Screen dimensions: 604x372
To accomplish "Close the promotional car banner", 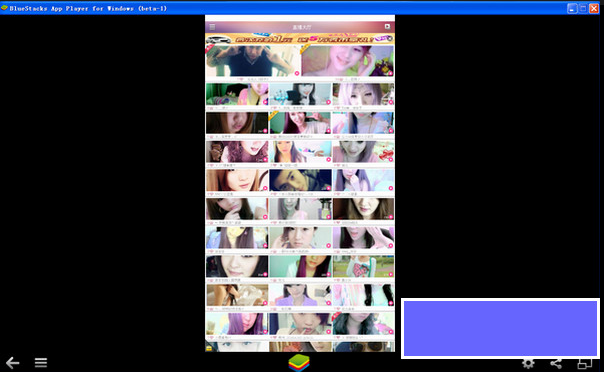I will pos(389,39).
